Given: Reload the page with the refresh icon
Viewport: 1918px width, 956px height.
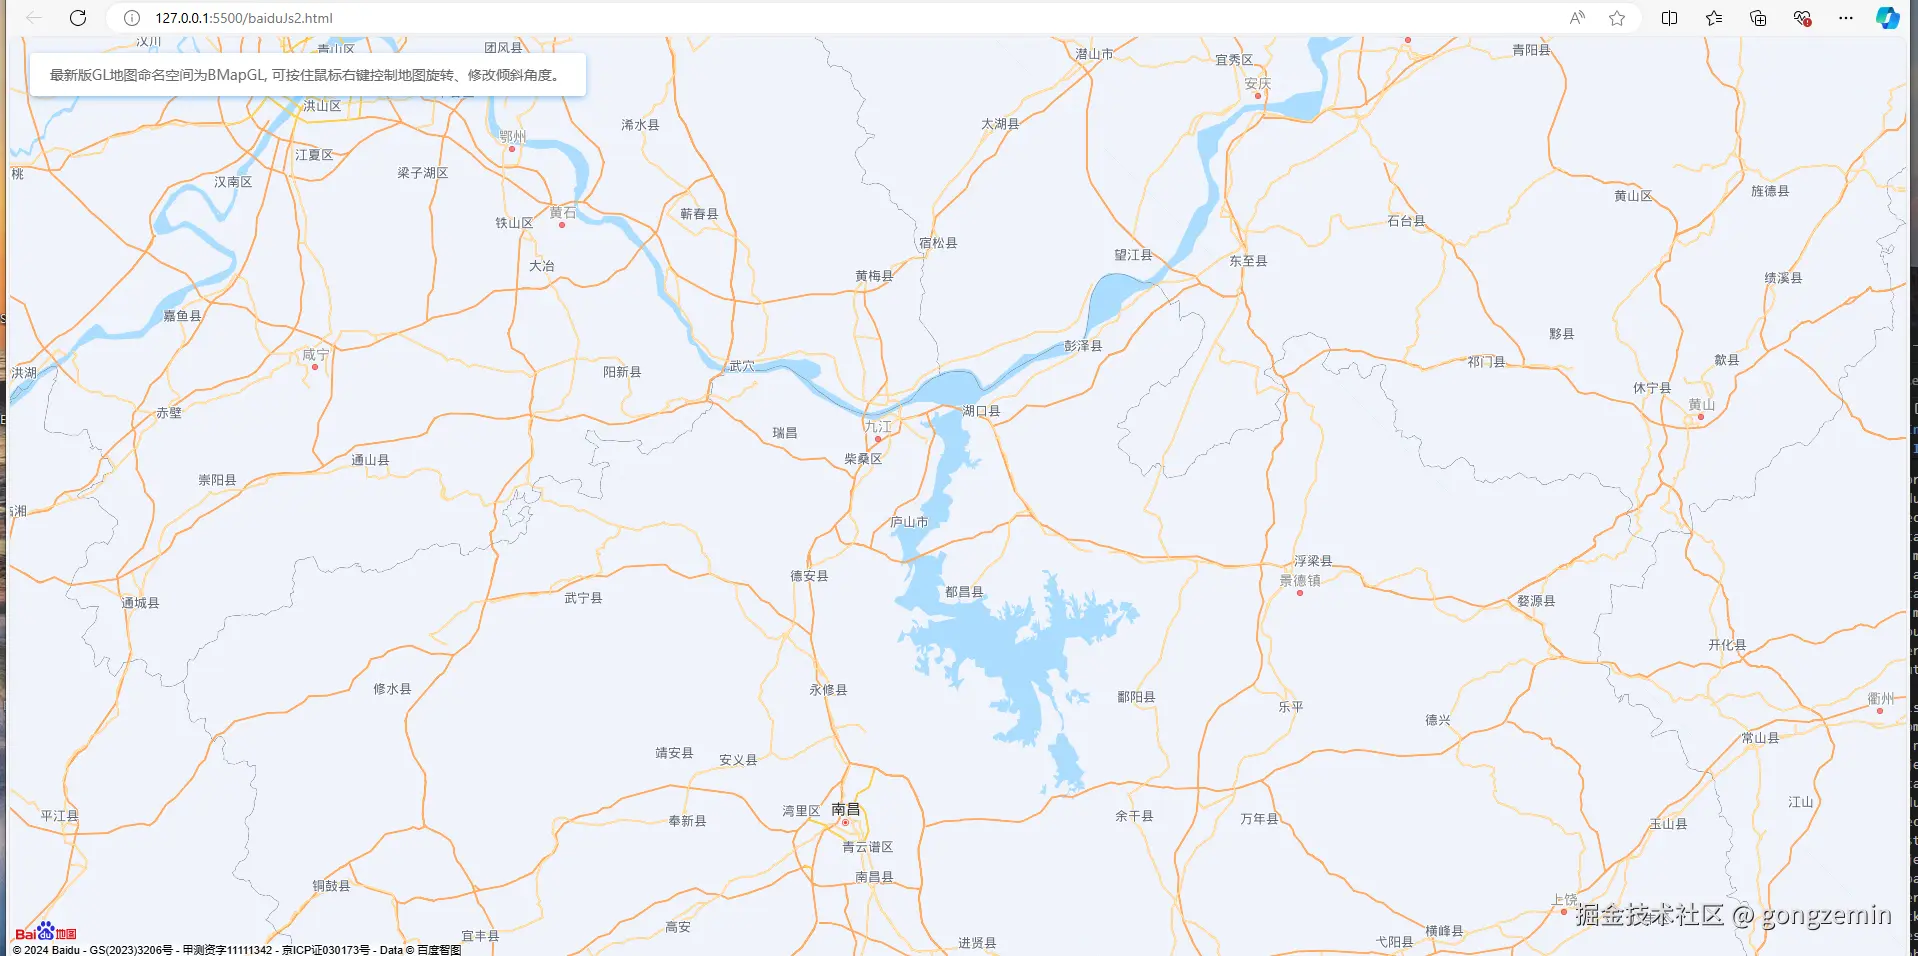Looking at the screenshot, I should coord(78,18).
